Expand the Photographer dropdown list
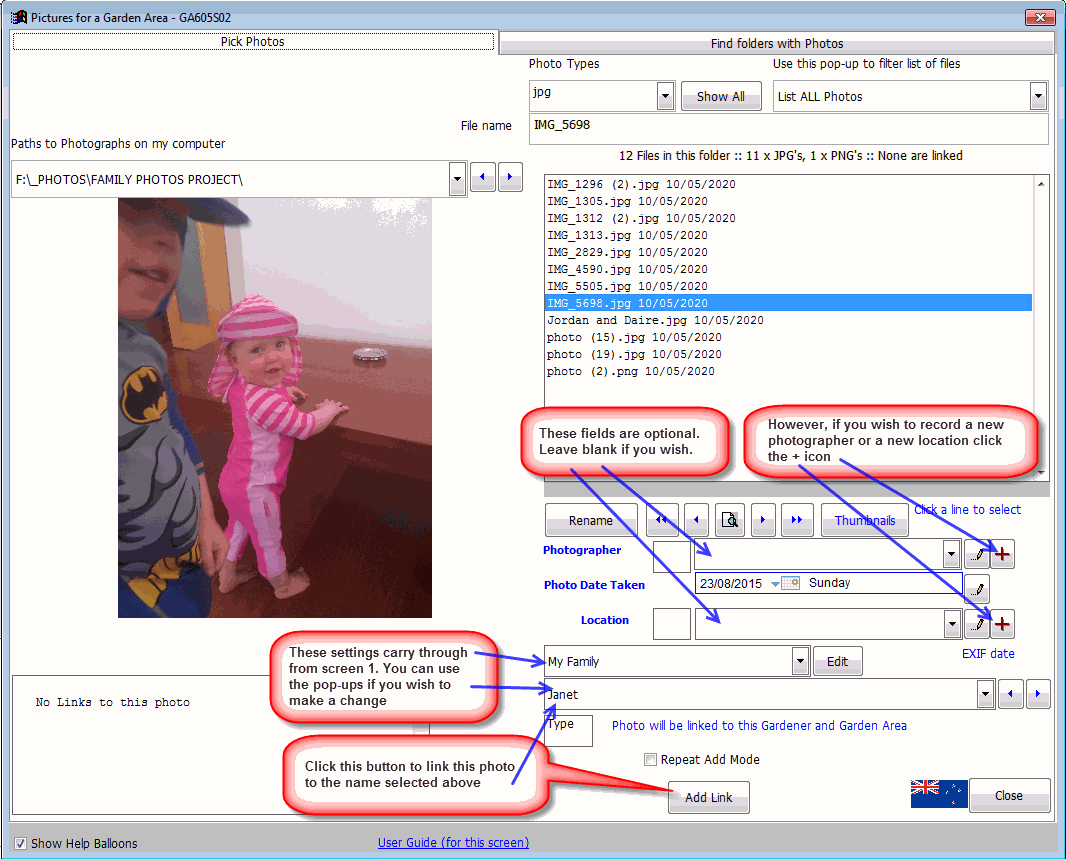This screenshot has width=1066, height=859. click(952, 555)
